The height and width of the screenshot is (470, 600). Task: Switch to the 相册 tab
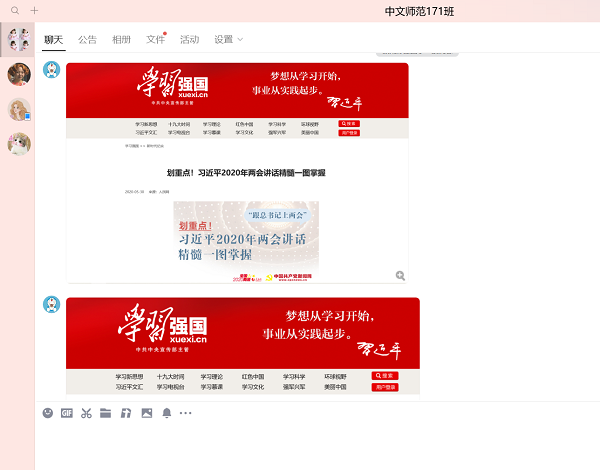[121, 39]
